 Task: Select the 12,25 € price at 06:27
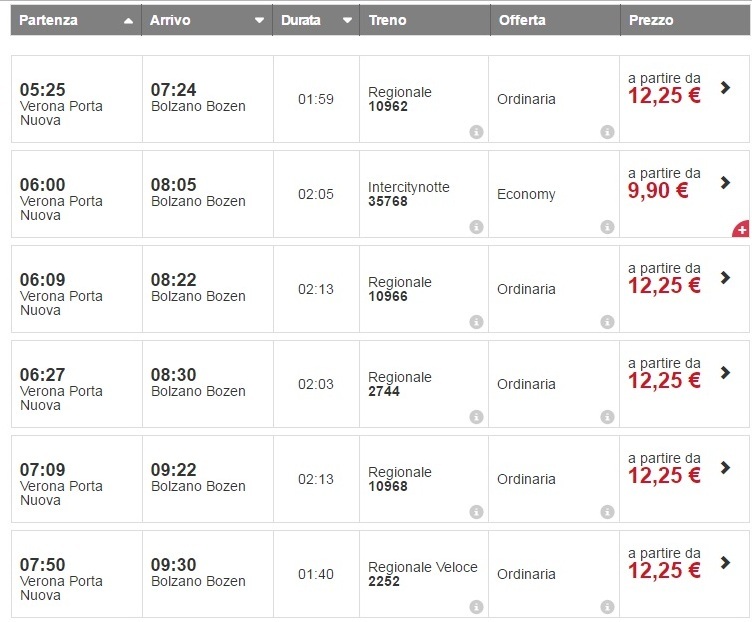point(664,380)
